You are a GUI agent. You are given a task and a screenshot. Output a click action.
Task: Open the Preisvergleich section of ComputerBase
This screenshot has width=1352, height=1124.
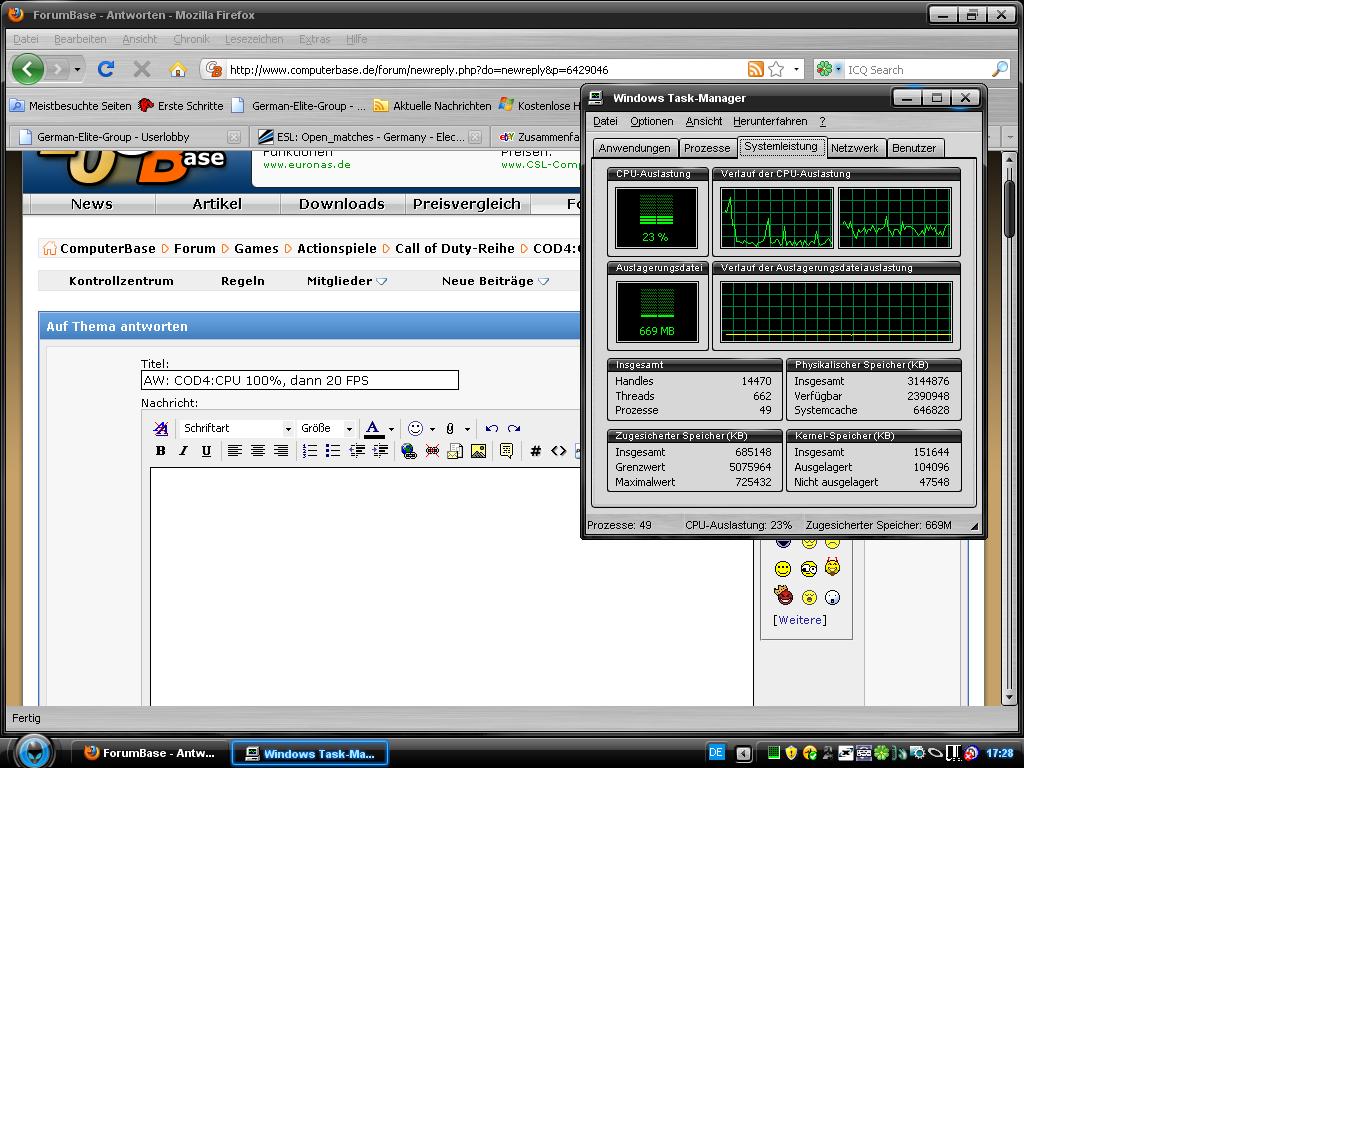[x=467, y=204]
